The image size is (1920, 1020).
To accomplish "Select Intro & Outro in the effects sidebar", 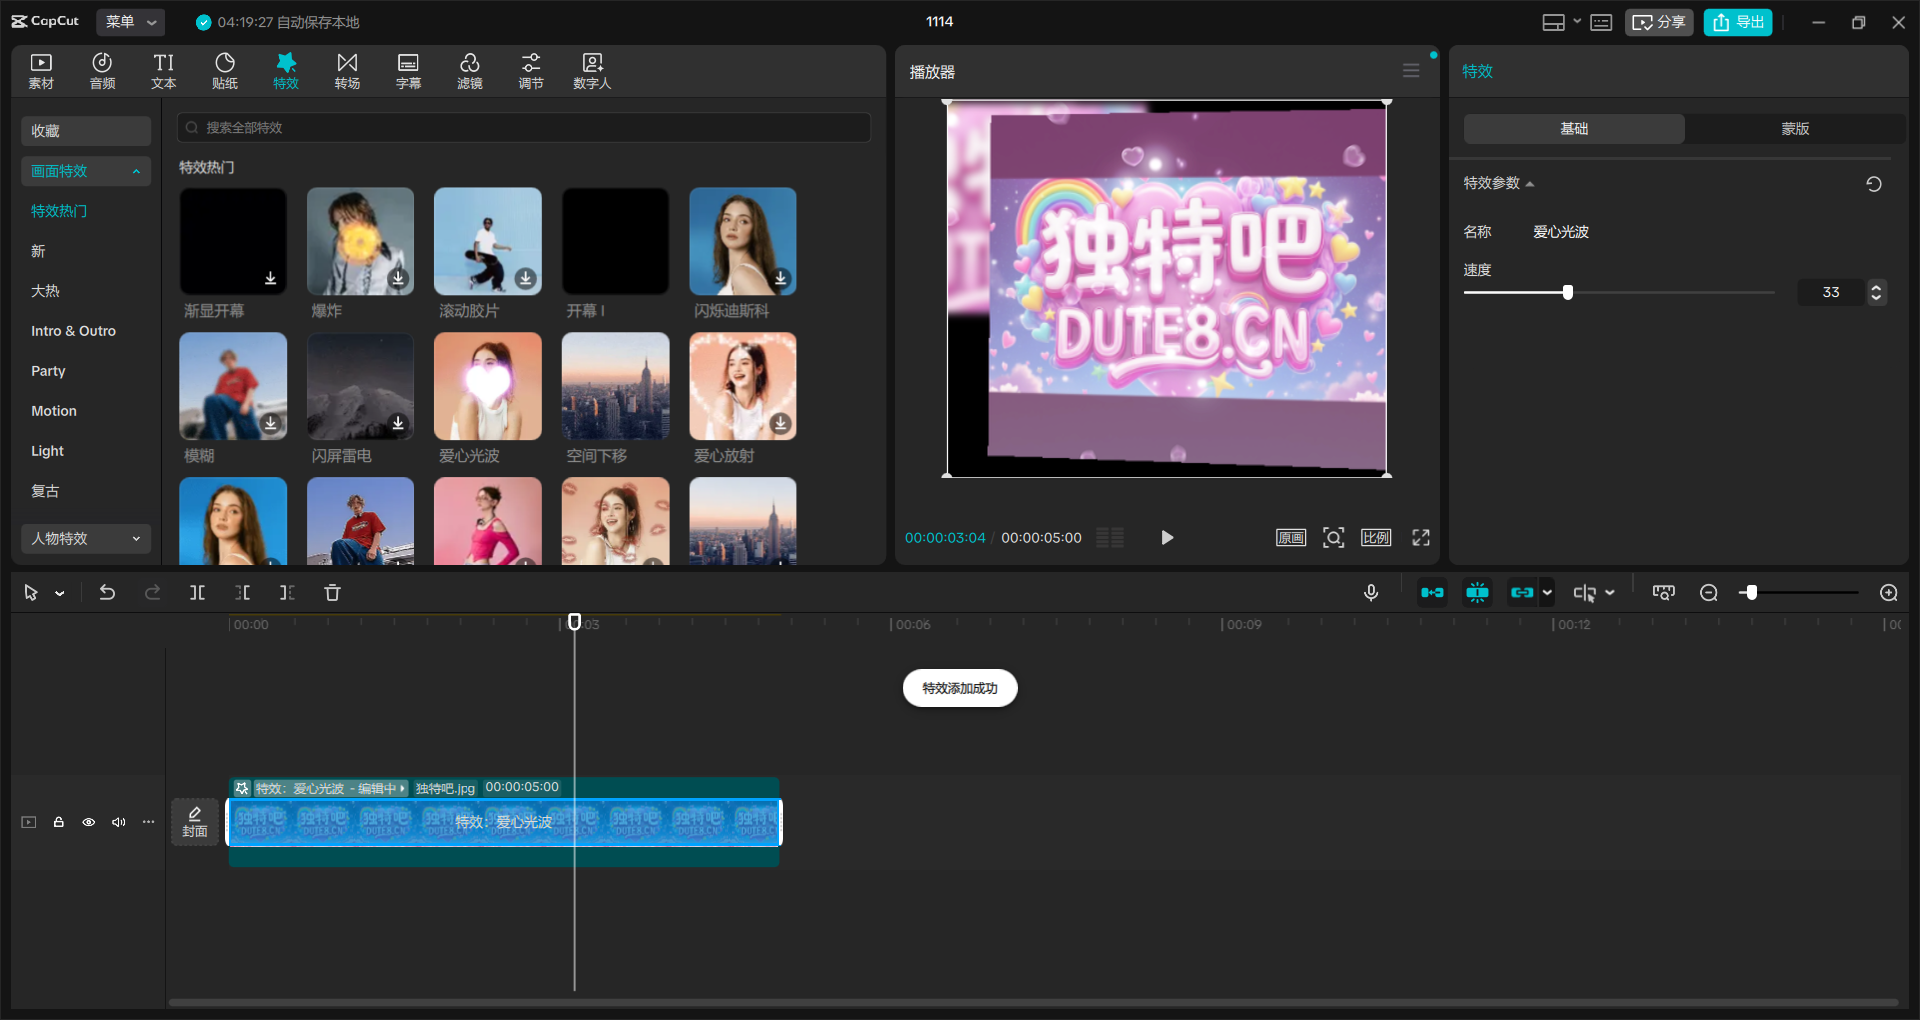I will point(73,330).
